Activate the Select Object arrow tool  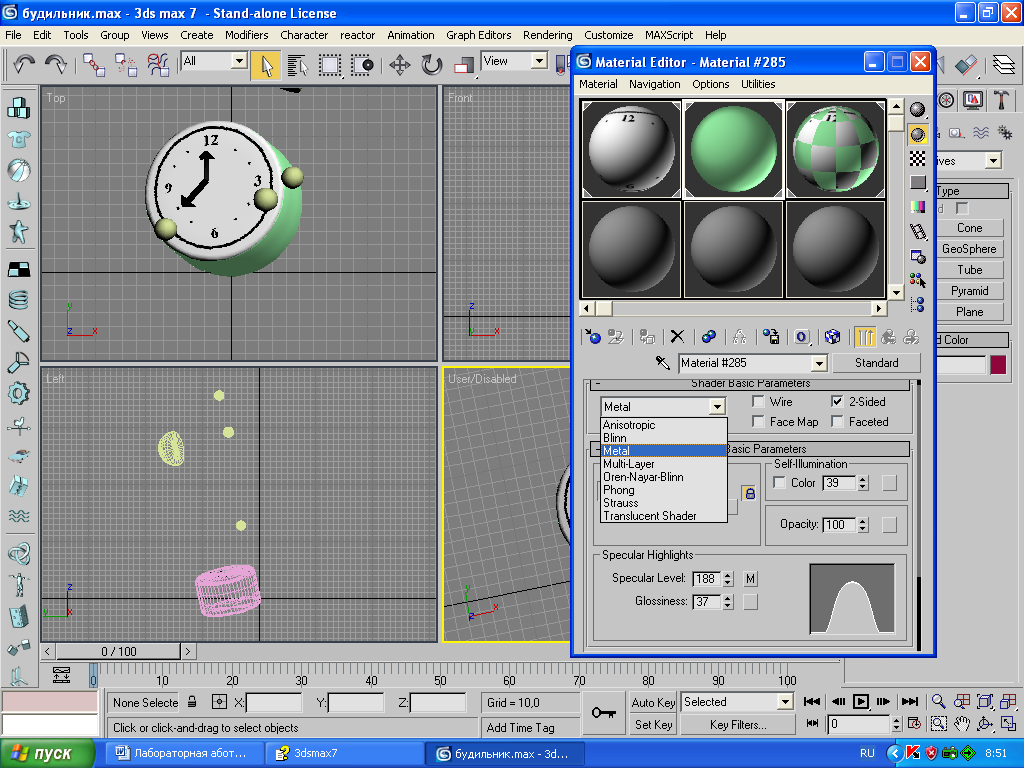coord(266,65)
